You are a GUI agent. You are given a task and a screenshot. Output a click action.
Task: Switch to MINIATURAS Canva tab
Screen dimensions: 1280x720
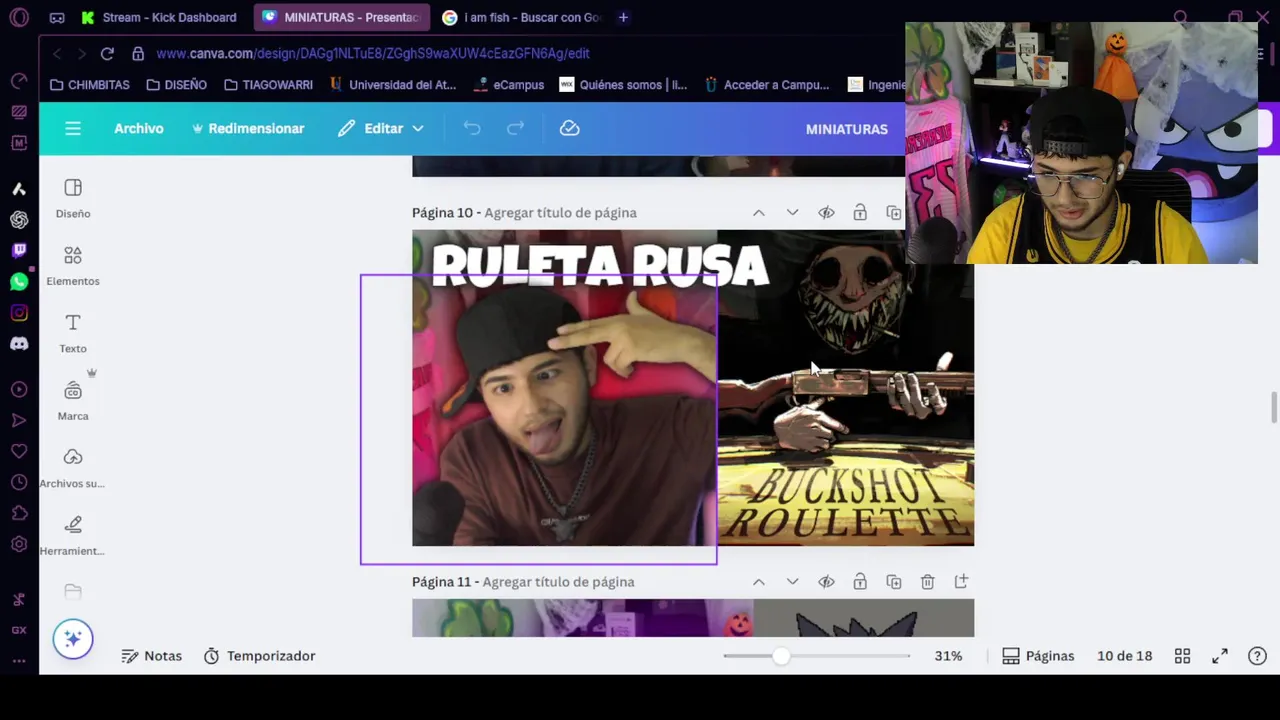(342, 17)
